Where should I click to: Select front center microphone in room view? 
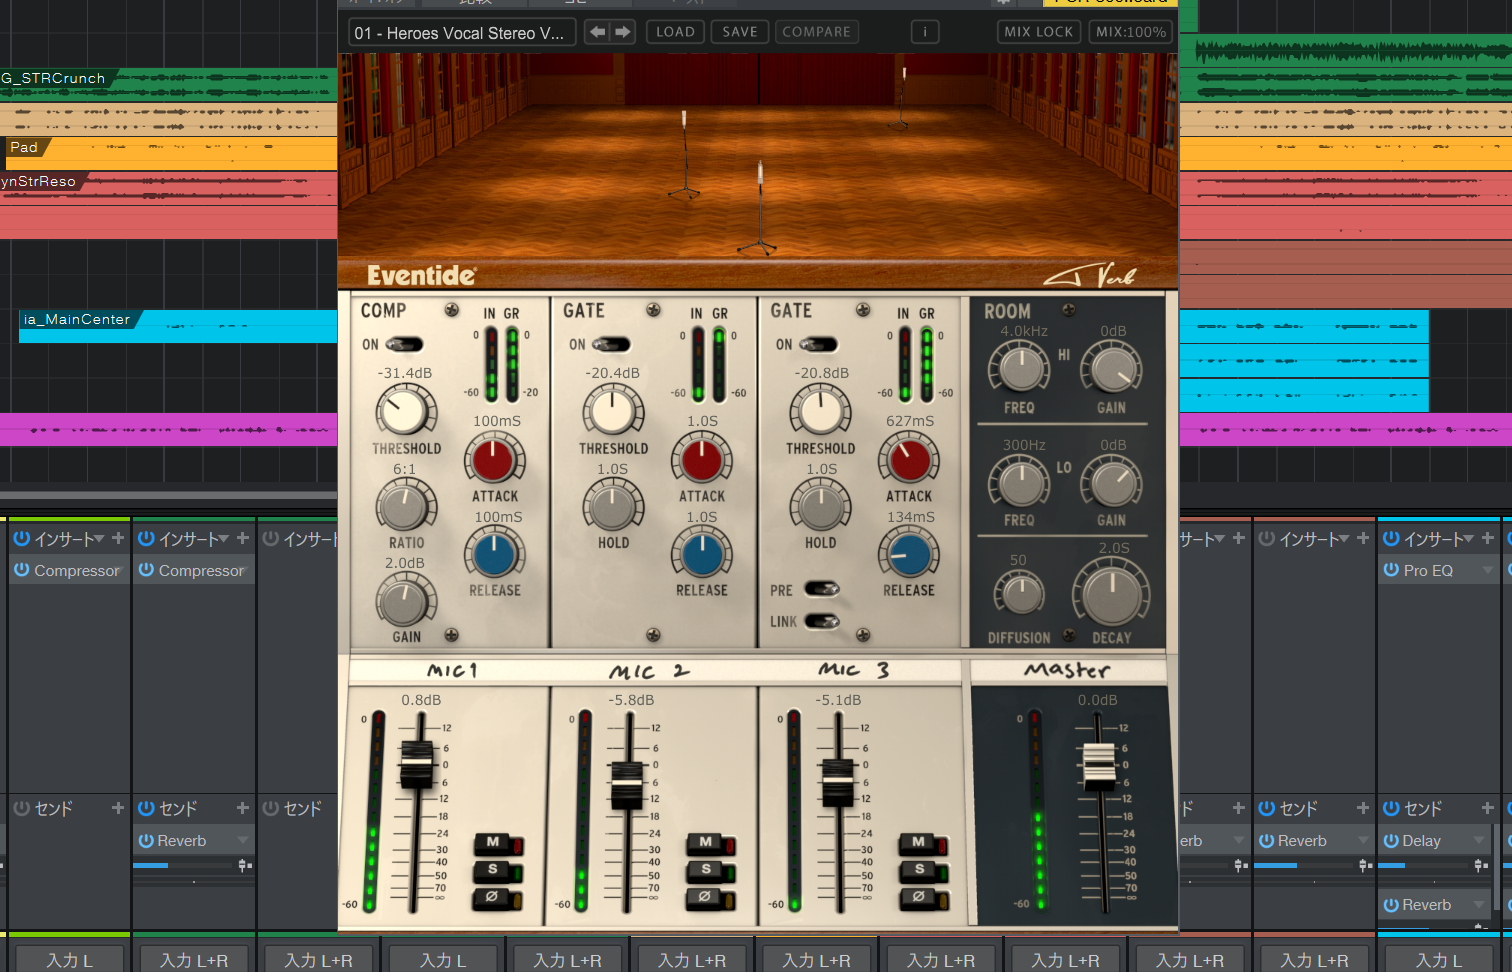pos(760,208)
